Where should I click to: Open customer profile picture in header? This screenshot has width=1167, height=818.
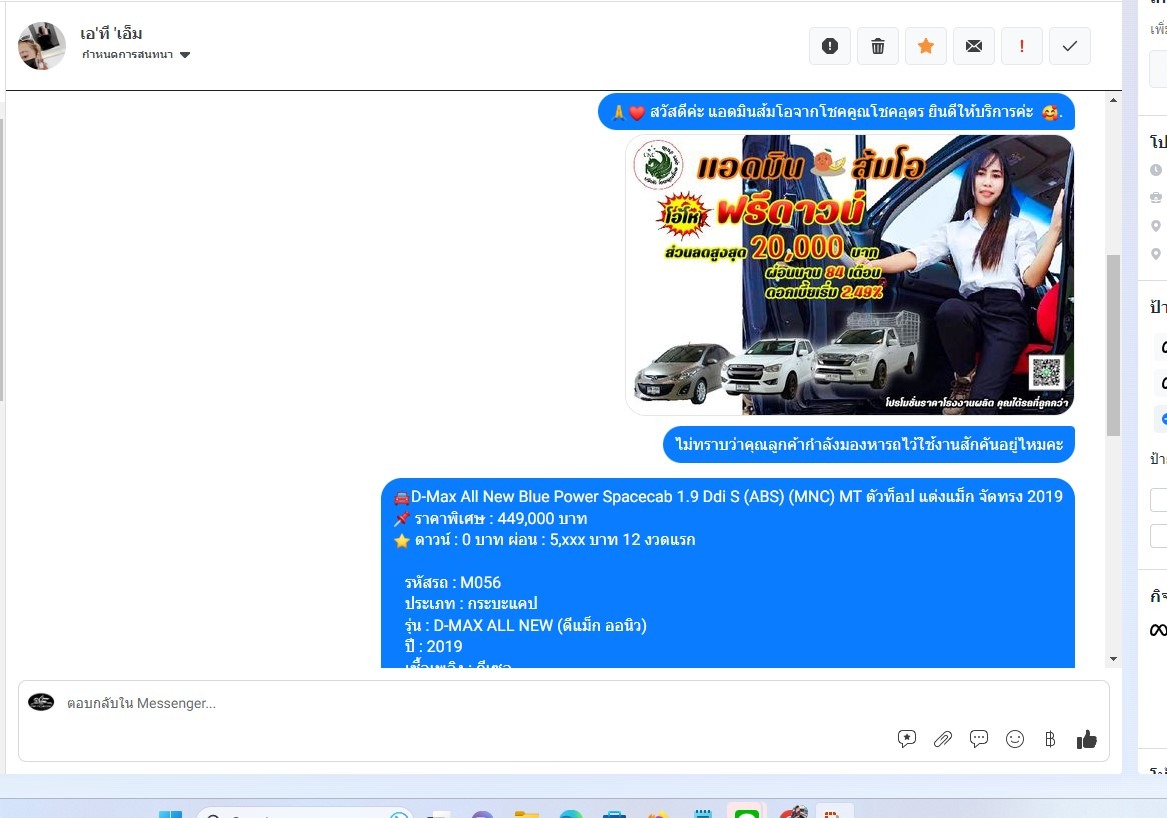(42, 45)
